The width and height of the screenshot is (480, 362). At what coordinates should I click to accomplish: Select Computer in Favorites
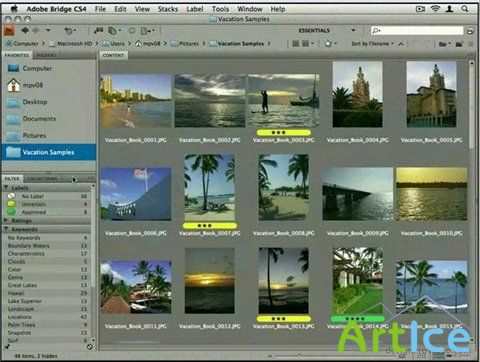(x=49, y=68)
